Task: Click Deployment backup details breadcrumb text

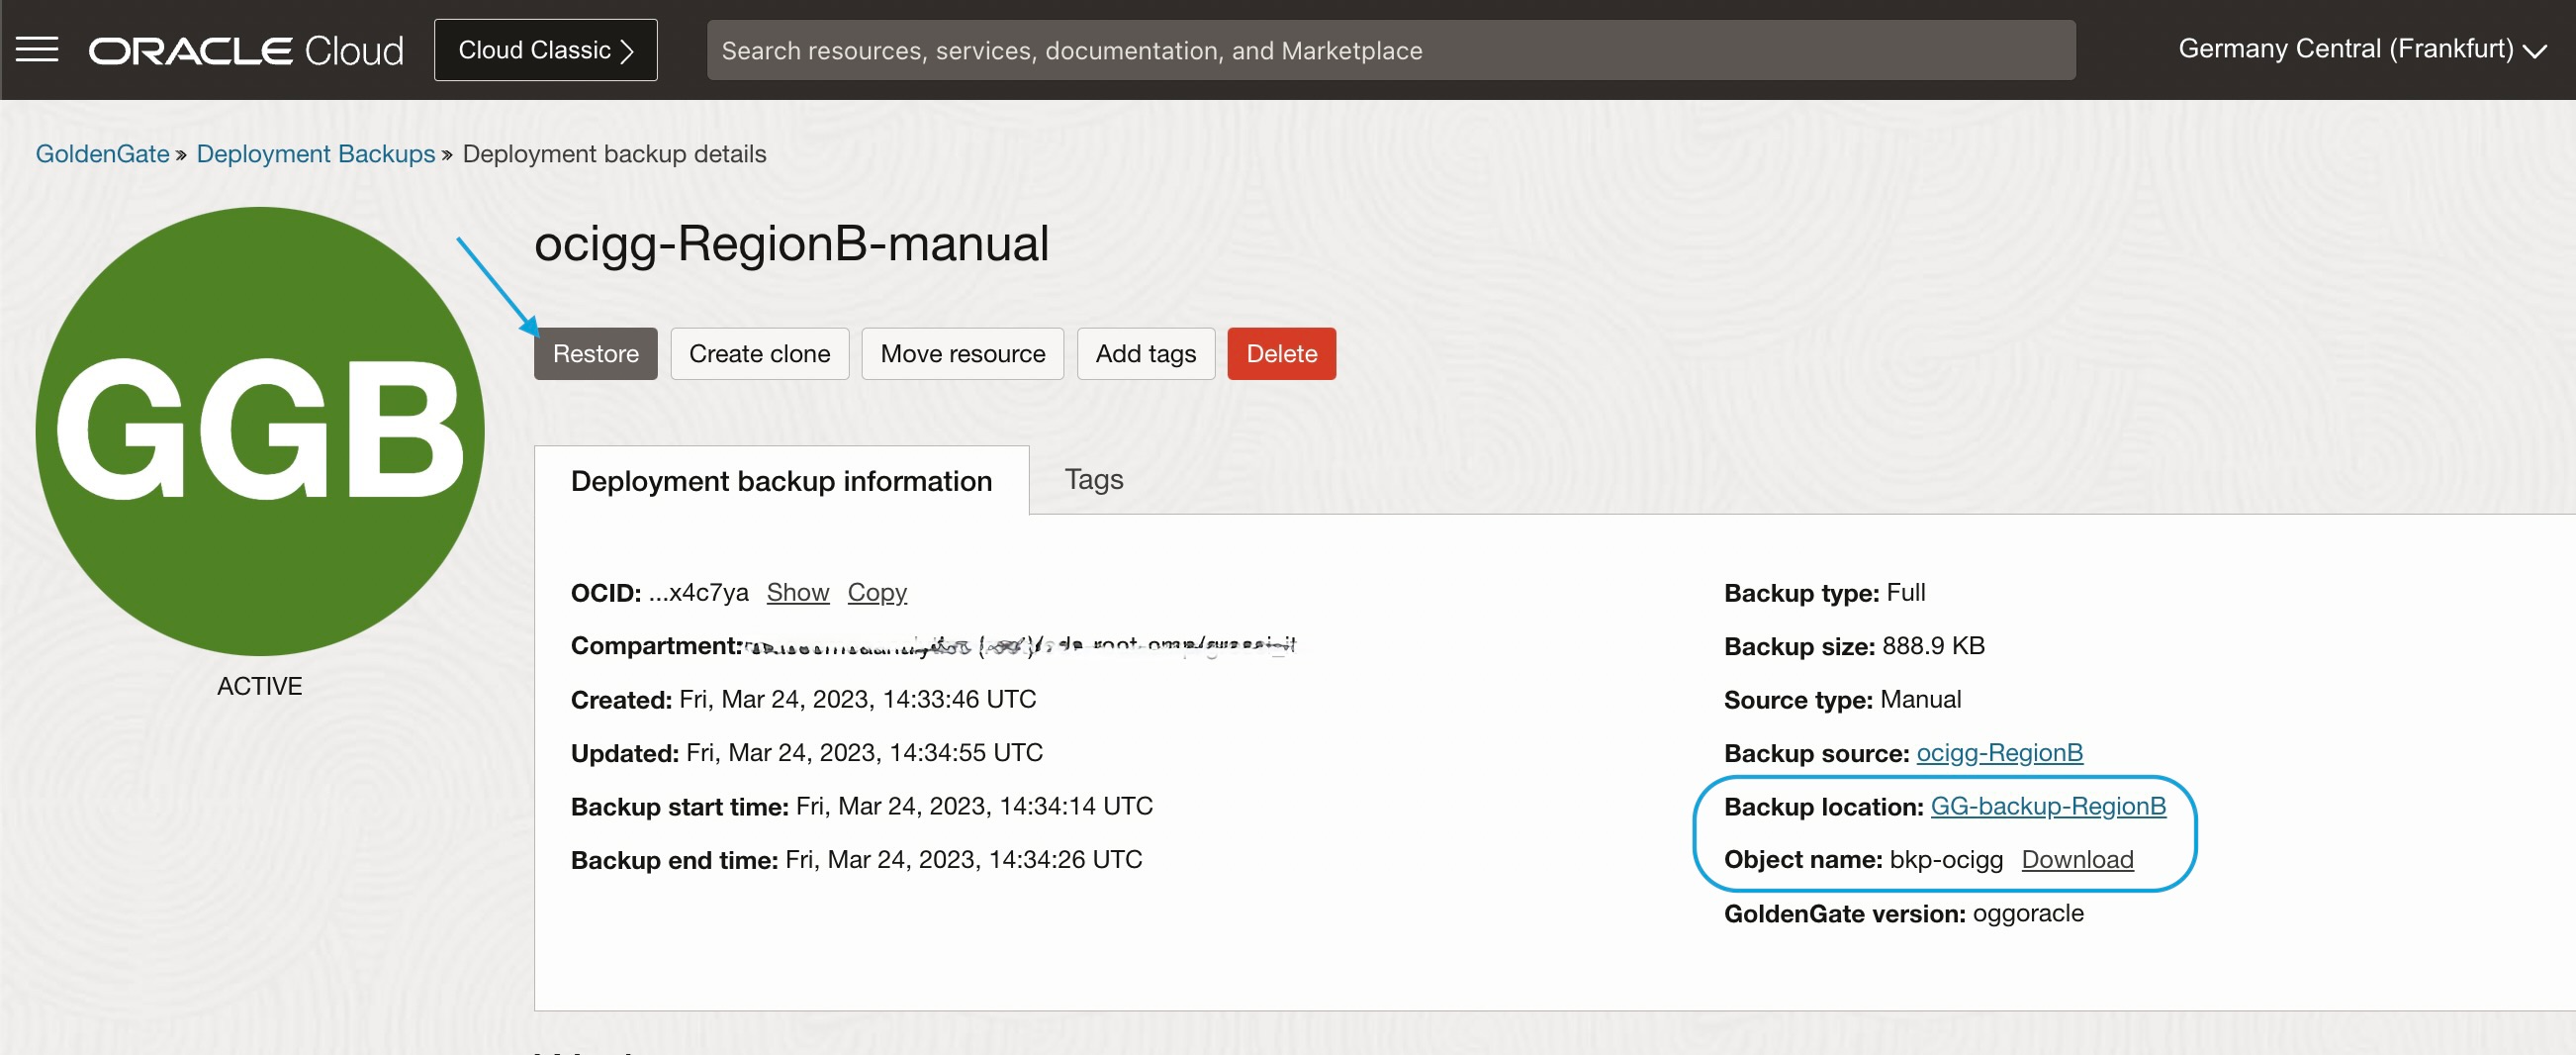Action: pyautogui.click(x=614, y=154)
